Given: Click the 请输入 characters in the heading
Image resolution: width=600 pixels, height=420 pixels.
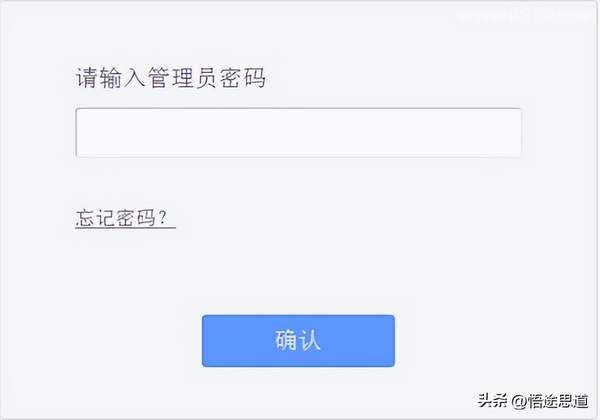Looking at the screenshot, I should tap(110, 78).
